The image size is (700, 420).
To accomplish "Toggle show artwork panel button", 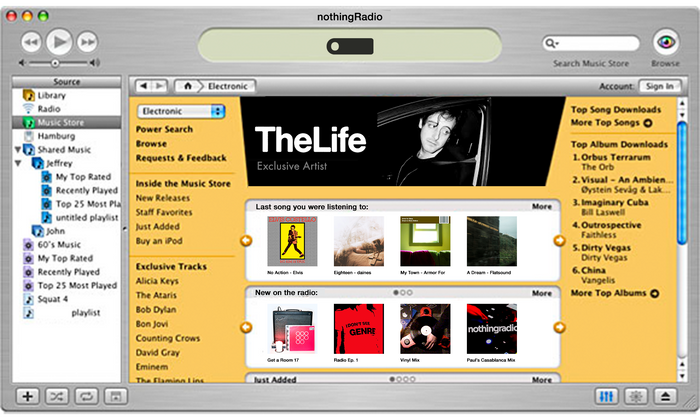I will [x=116, y=396].
